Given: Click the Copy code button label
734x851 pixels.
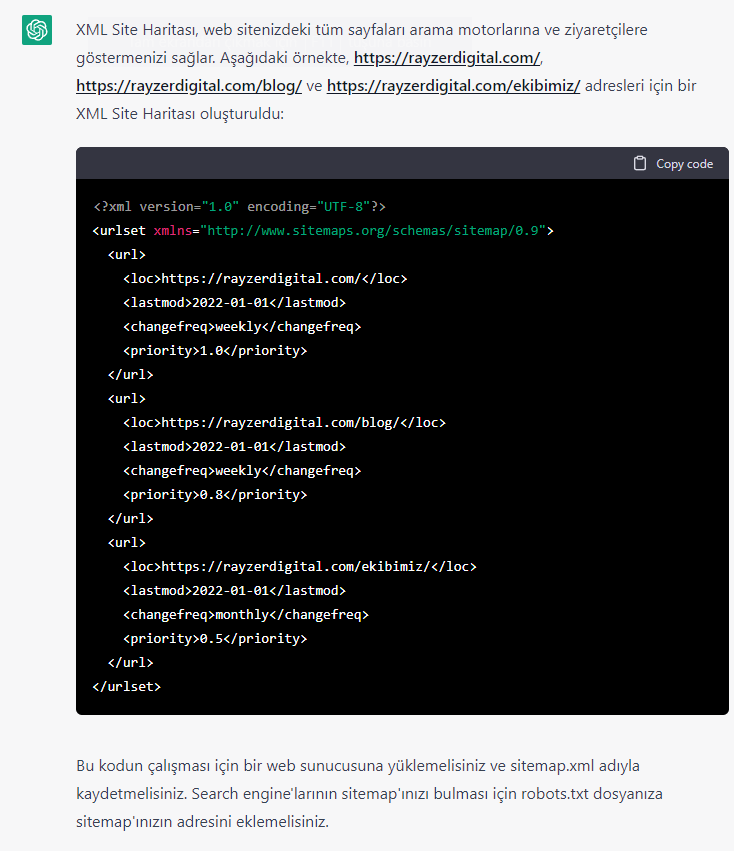Looking at the screenshot, I should point(684,164).
